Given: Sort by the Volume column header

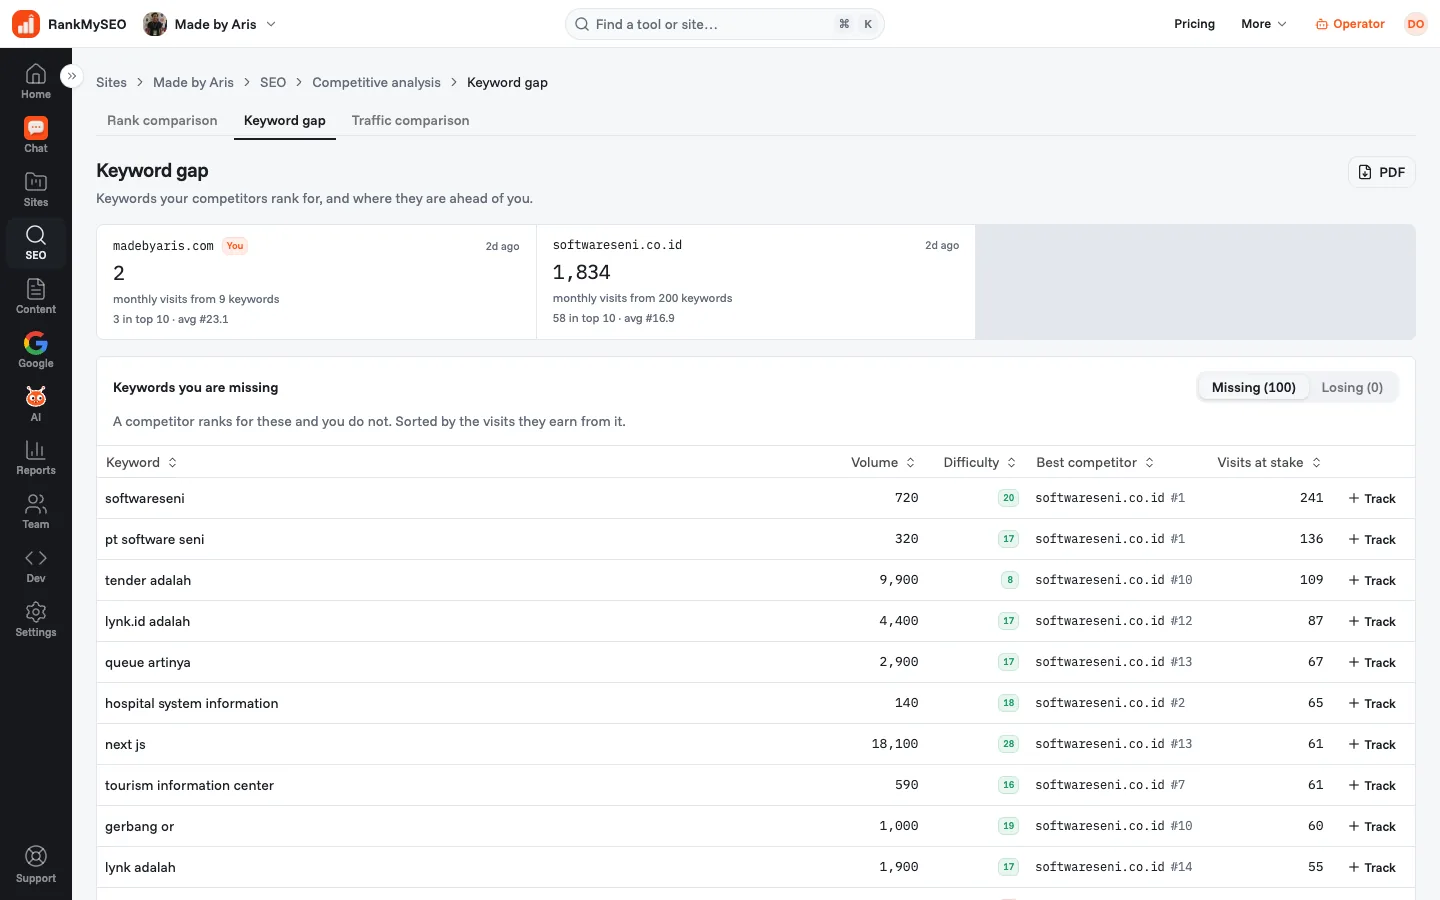Looking at the screenshot, I should (883, 462).
